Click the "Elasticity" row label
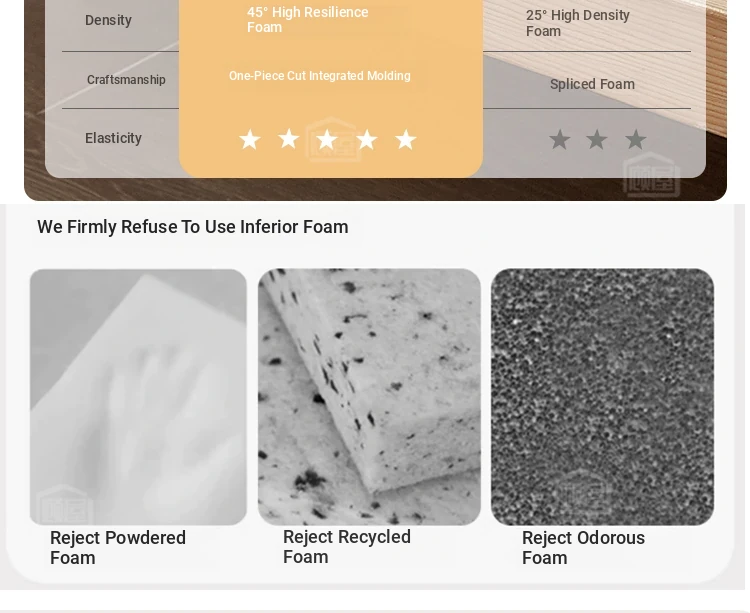 point(113,138)
